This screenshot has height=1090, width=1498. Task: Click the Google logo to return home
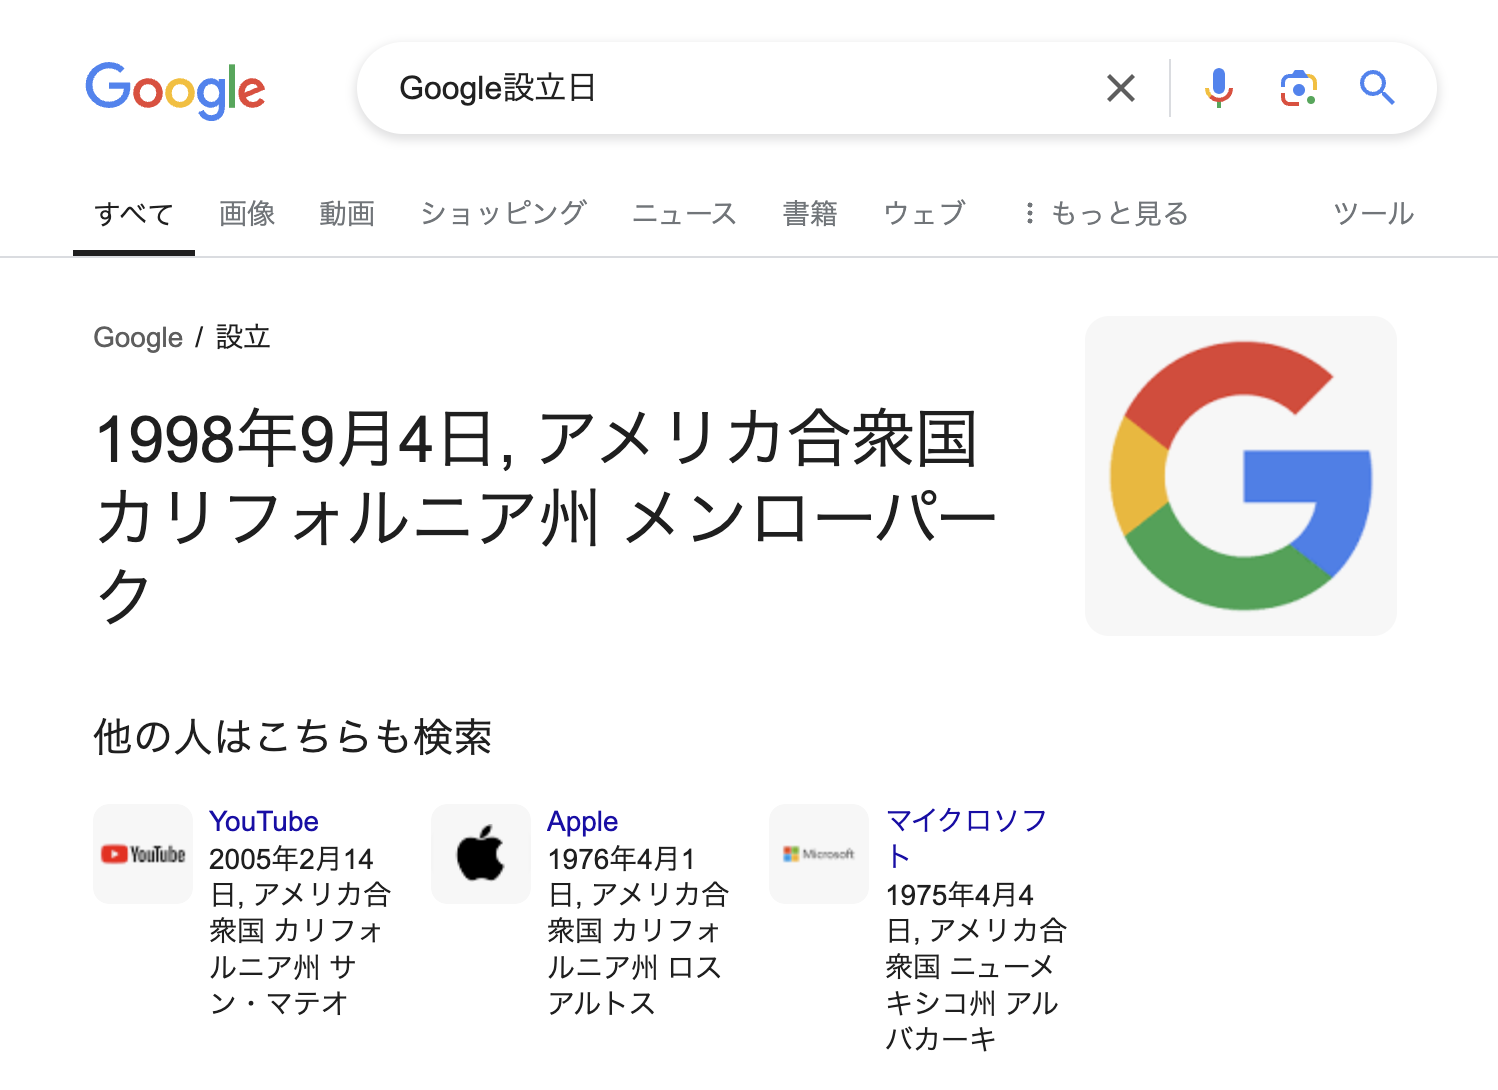tap(176, 90)
